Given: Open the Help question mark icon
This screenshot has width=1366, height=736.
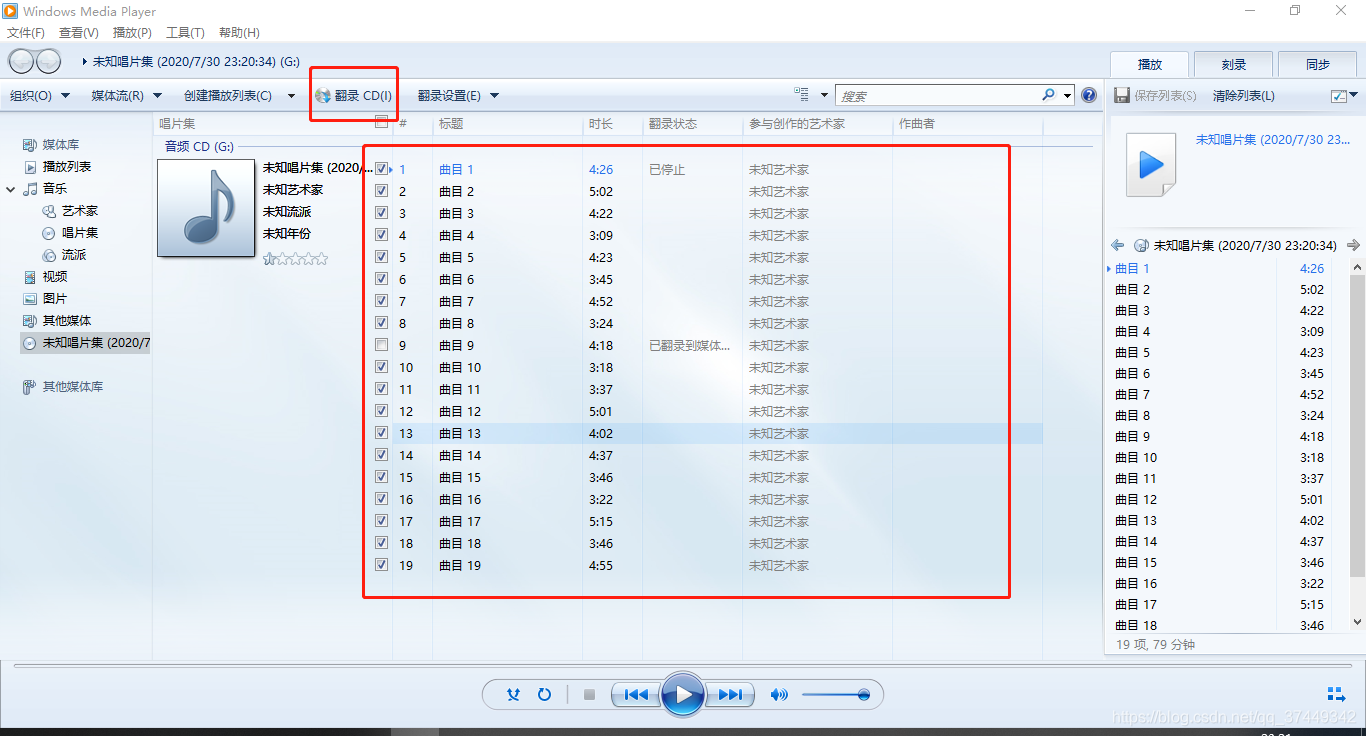Looking at the screenshot, I should 1089,96.
